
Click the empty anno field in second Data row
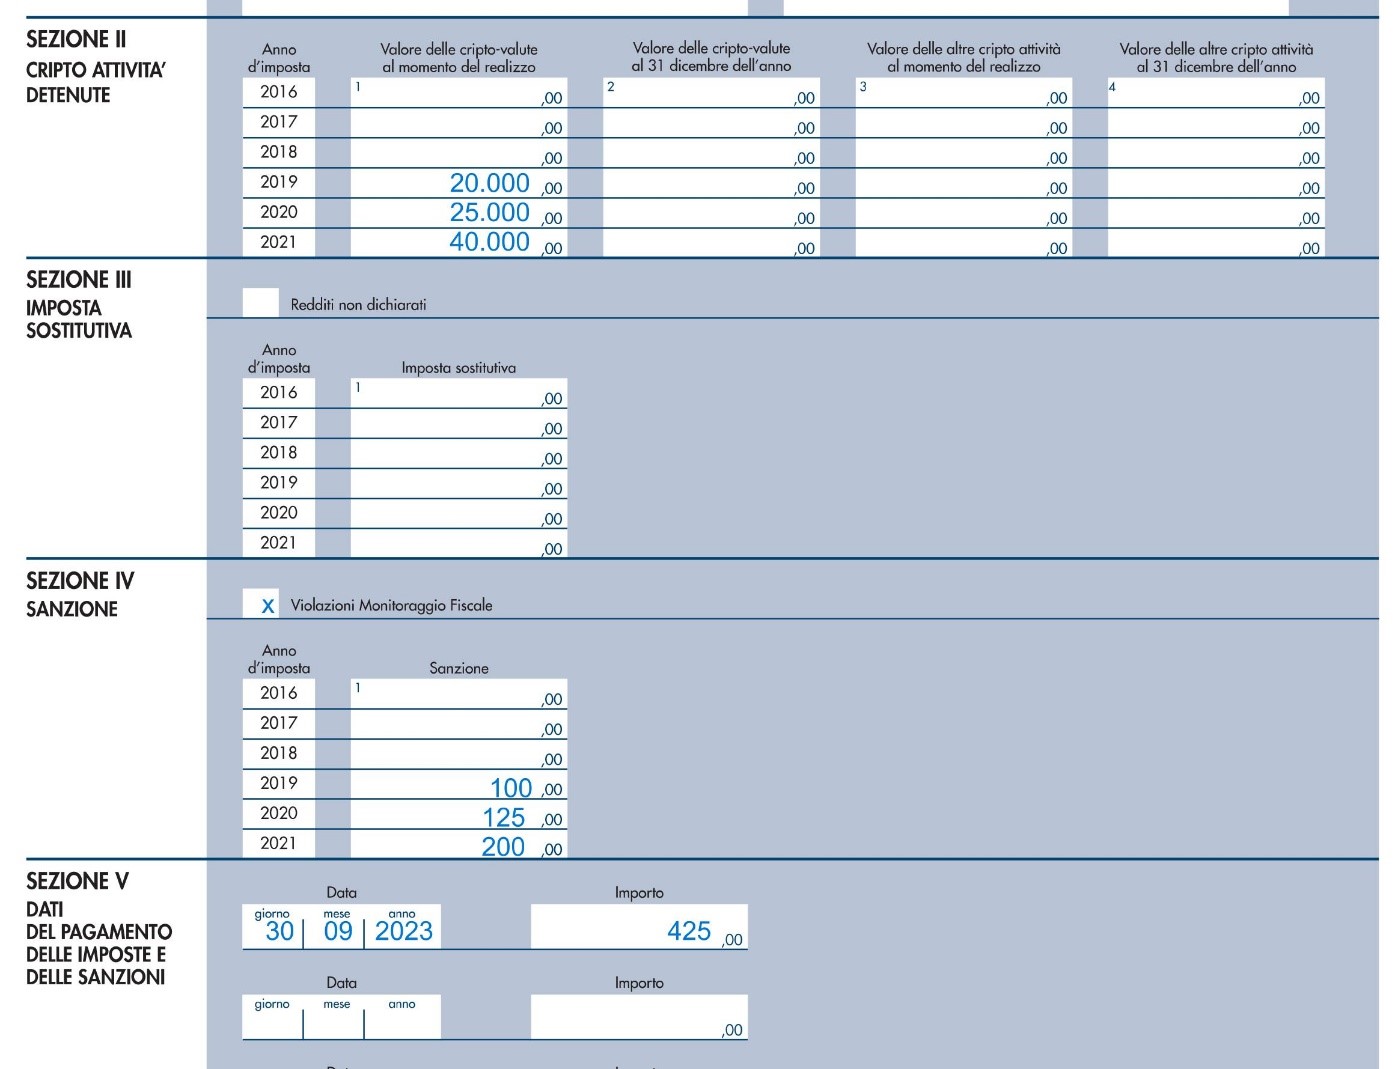click(x=402, y=1017)
